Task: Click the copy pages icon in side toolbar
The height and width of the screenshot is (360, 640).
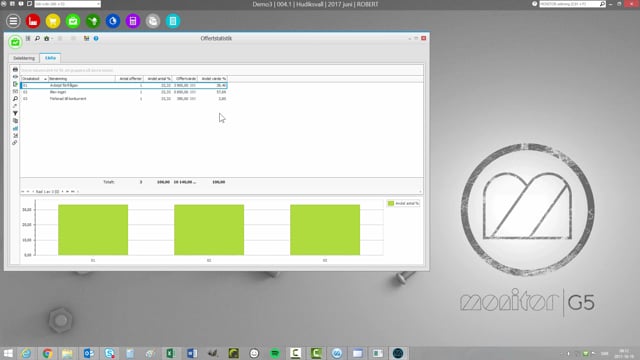Action: (15, 121)
